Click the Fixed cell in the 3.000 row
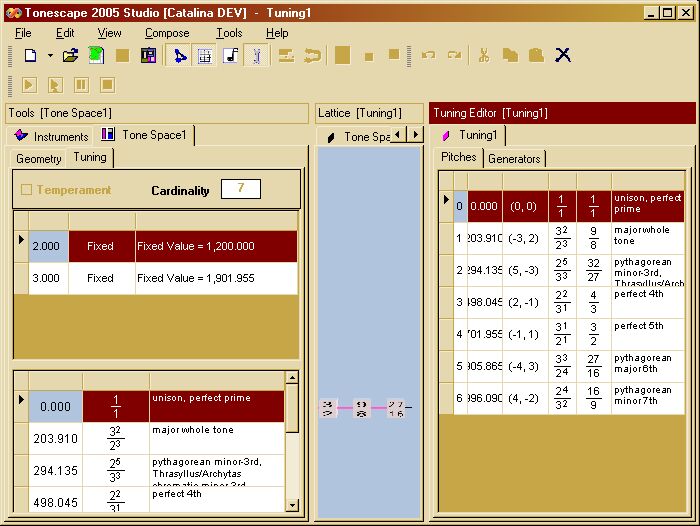700x526 pixels. pos(102,278)
